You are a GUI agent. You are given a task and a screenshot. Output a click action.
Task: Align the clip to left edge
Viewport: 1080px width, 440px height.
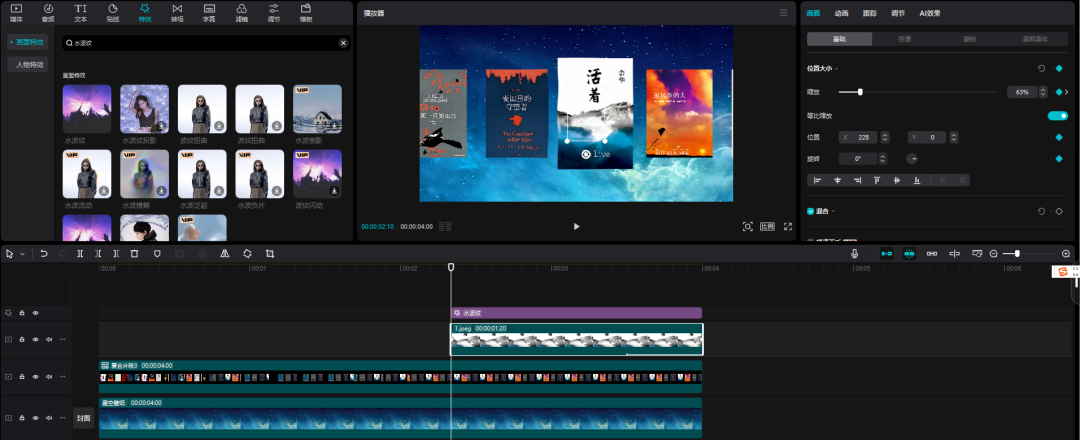click(x=818, y=180)
